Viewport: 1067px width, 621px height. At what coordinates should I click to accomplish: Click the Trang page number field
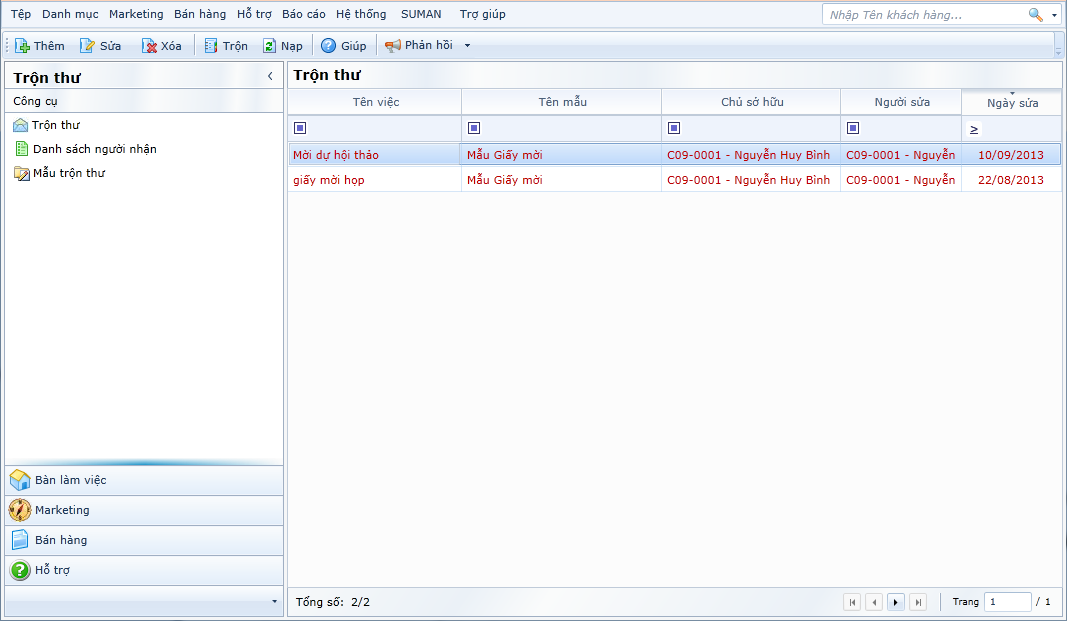click(1007, 602)
